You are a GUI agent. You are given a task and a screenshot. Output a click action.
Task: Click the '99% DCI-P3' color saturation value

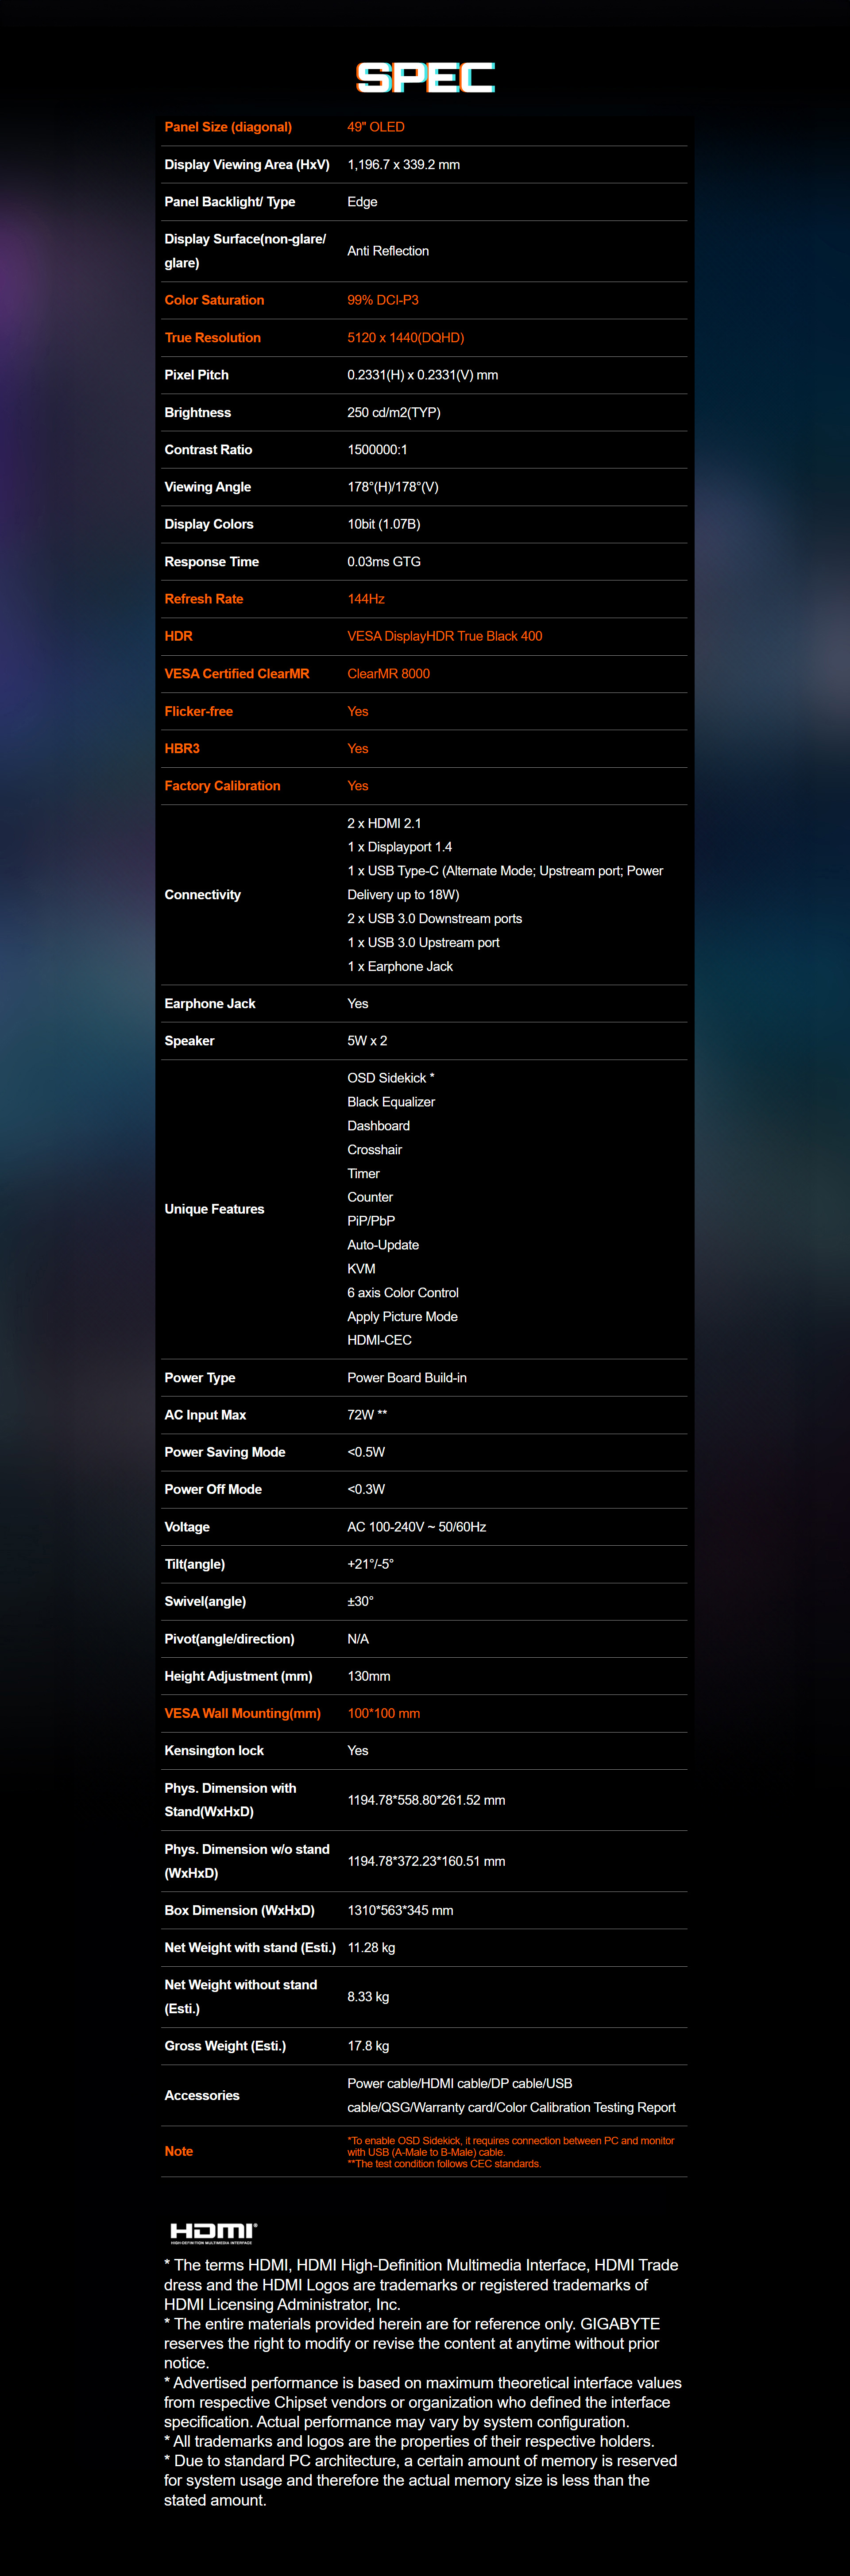pyautogui.click(x=383, y=300)
